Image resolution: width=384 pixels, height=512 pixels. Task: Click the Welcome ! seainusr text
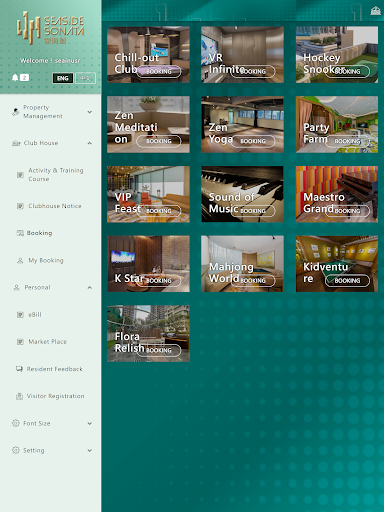click(x=50, y=61)
